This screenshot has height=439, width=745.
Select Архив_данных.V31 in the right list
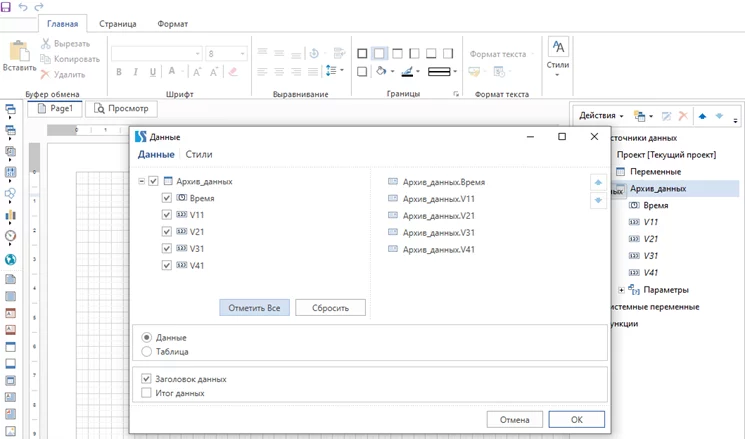[438, 232]
